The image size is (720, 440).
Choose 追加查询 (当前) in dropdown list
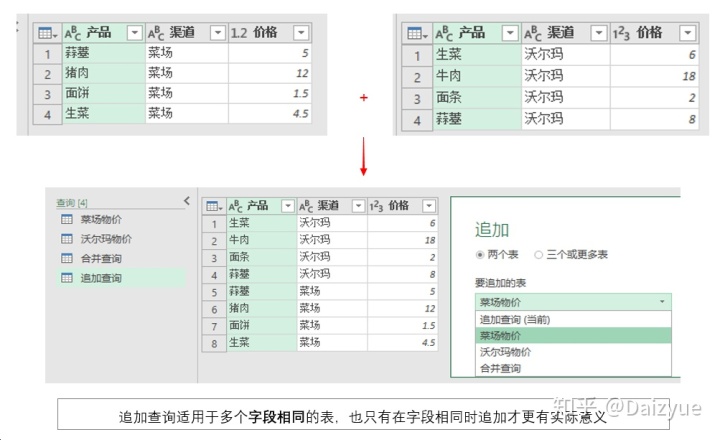[573, 319]
